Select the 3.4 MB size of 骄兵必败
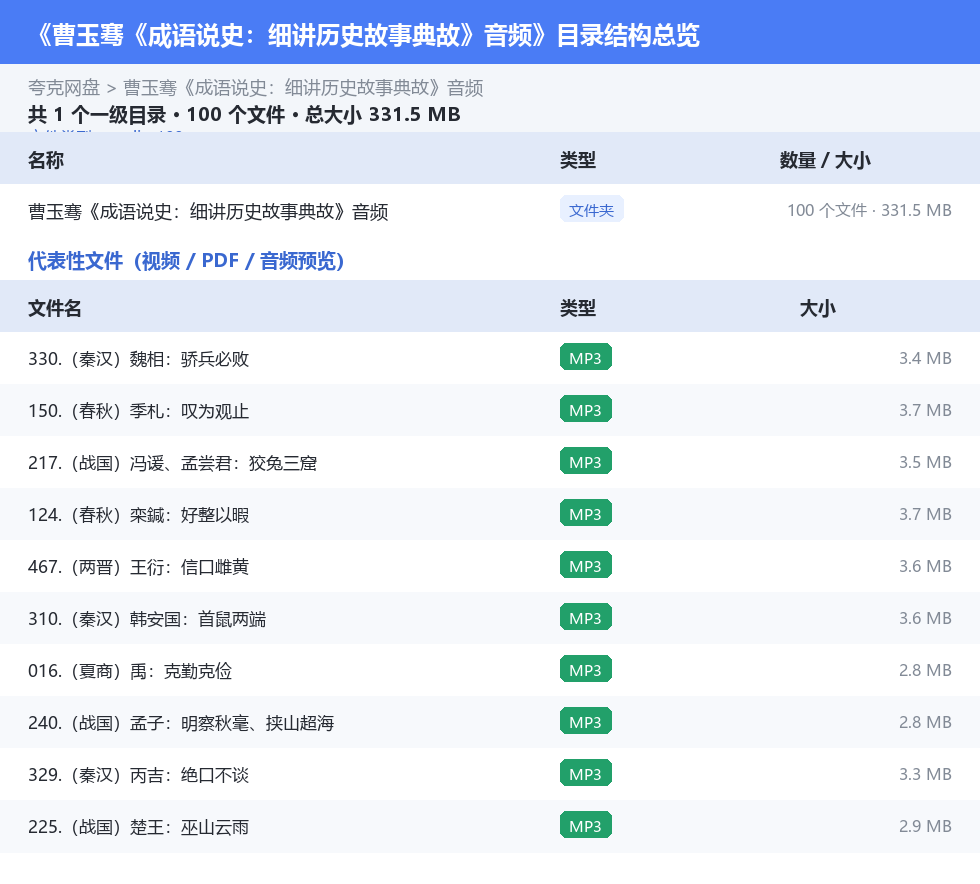 [x=925, y=358]
